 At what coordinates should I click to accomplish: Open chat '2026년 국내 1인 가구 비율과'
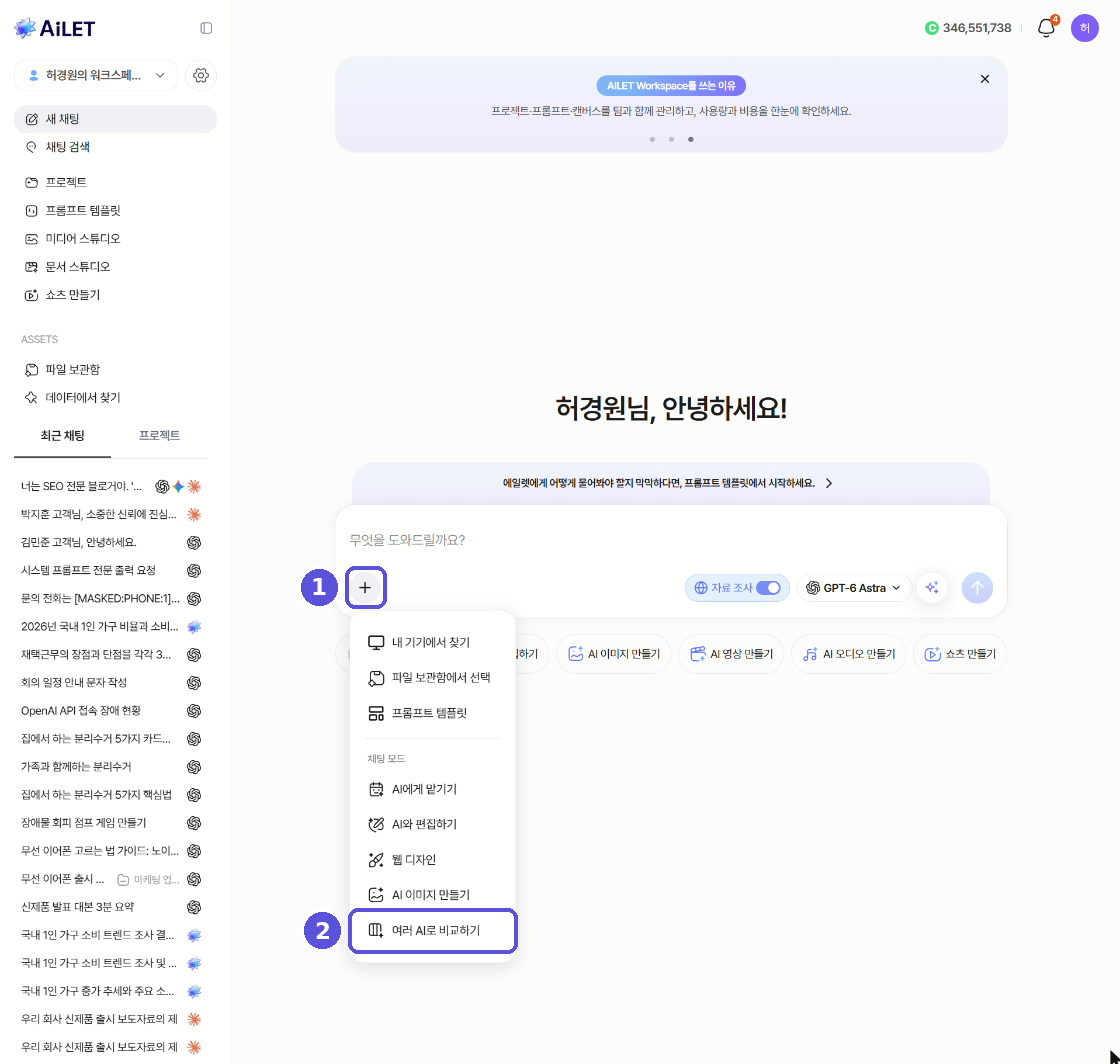[x=111, y=626]
